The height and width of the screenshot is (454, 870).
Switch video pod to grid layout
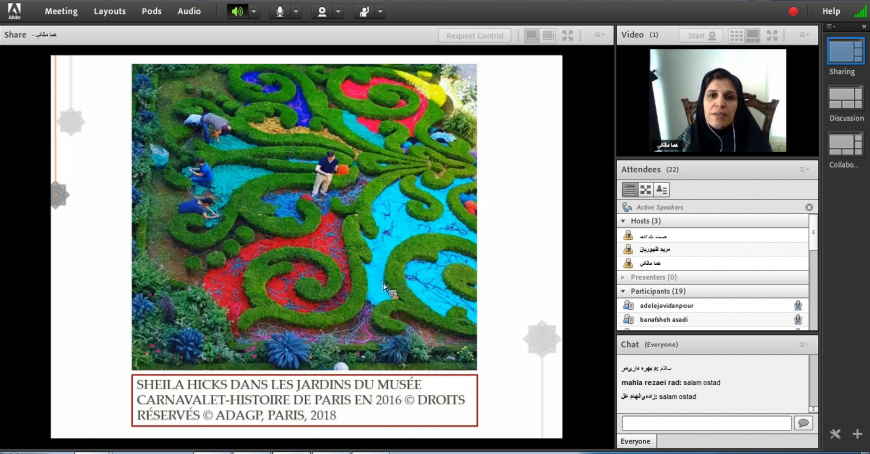(x=737, y=35)
